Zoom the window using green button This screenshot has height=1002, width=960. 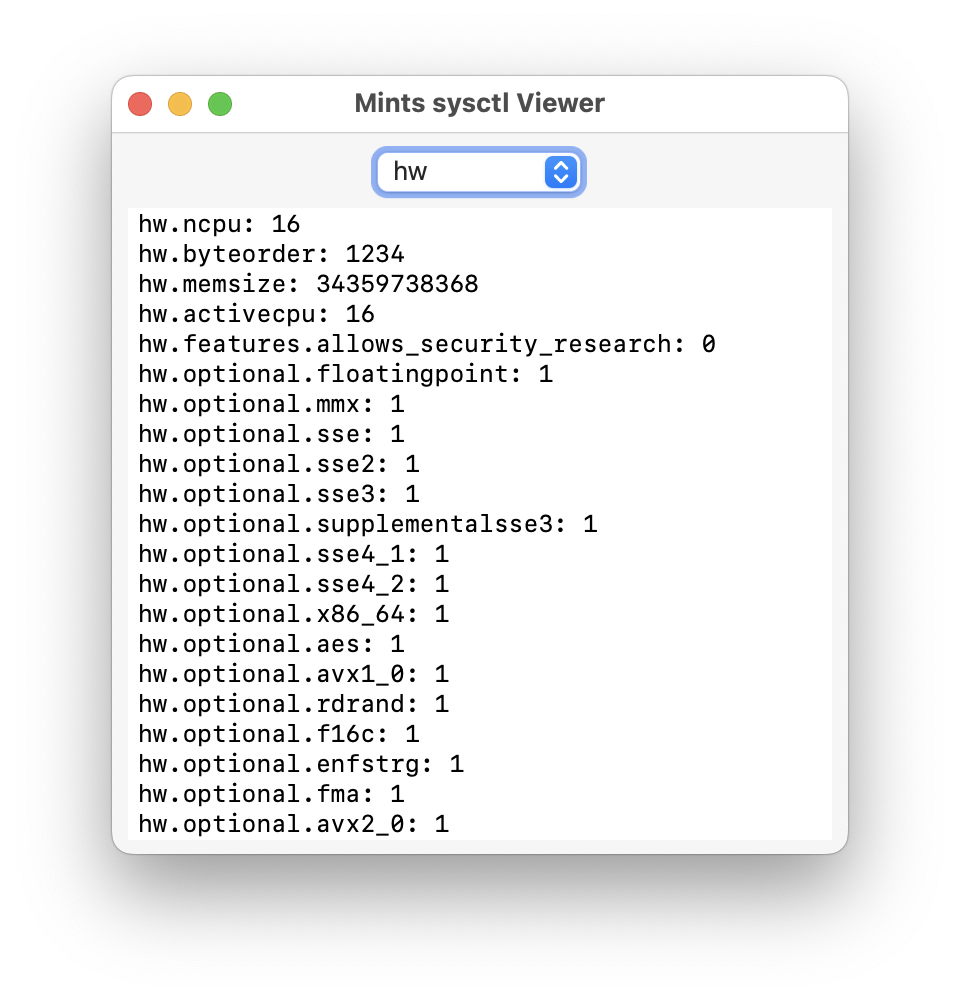coord(220,104)
